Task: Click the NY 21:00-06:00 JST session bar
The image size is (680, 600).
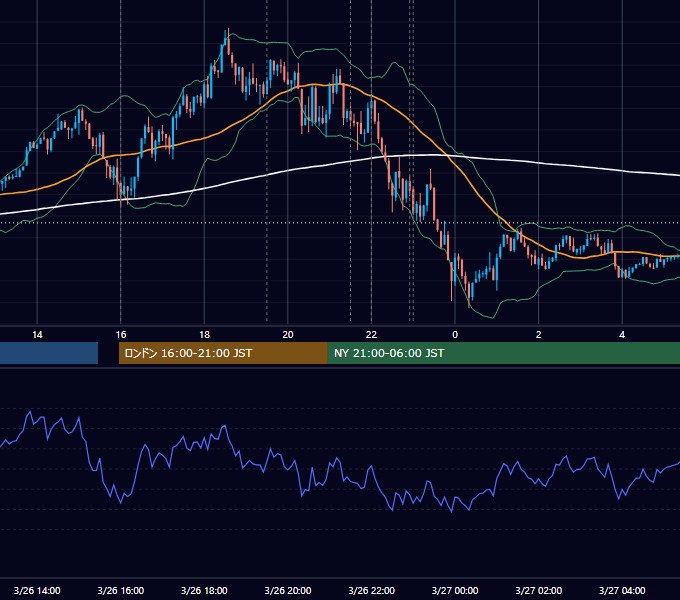Action: pos(503,353)
